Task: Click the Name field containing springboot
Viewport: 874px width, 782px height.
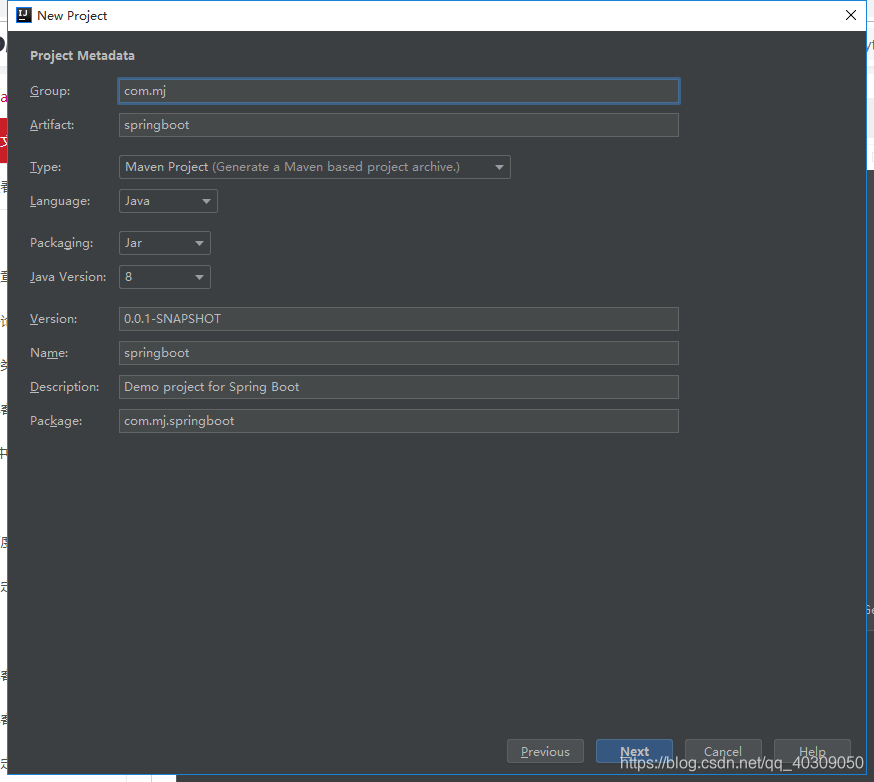Action: point(399,353)
